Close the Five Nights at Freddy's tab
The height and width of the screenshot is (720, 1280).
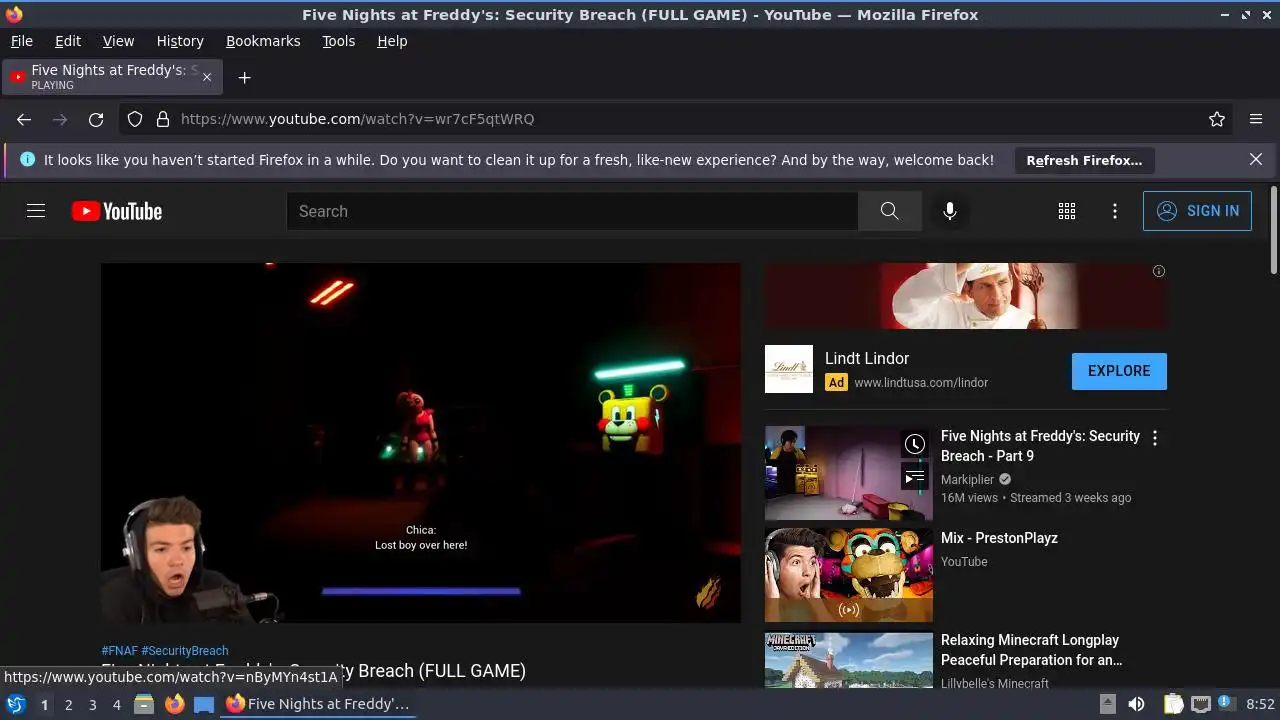(x=207, y=77)
